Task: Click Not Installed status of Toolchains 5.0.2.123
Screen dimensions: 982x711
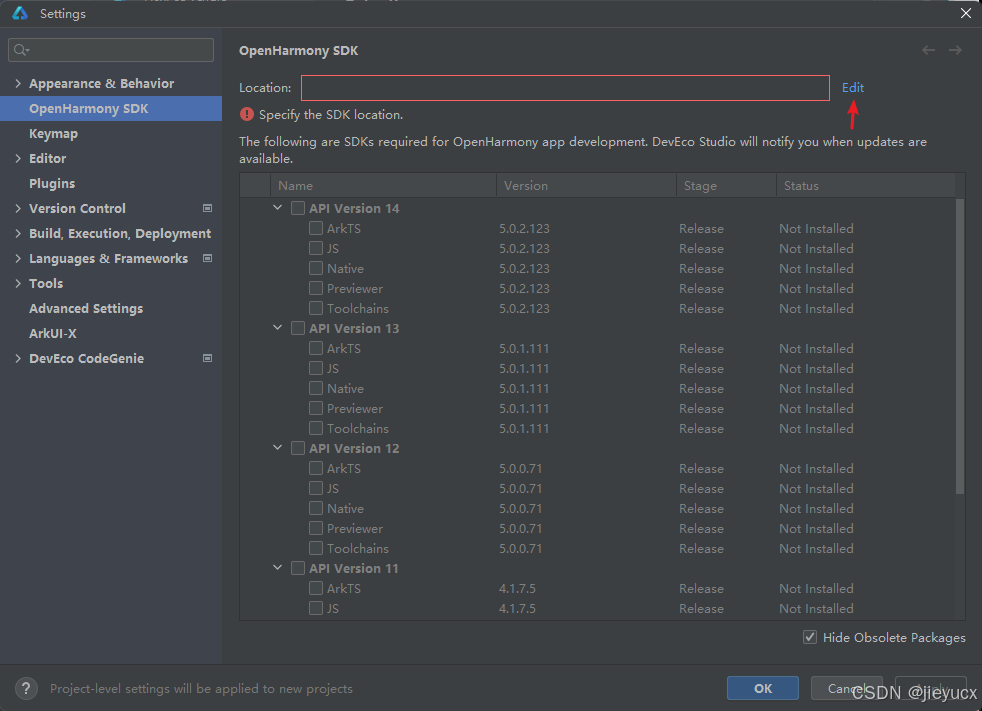Action: point(816,308)
